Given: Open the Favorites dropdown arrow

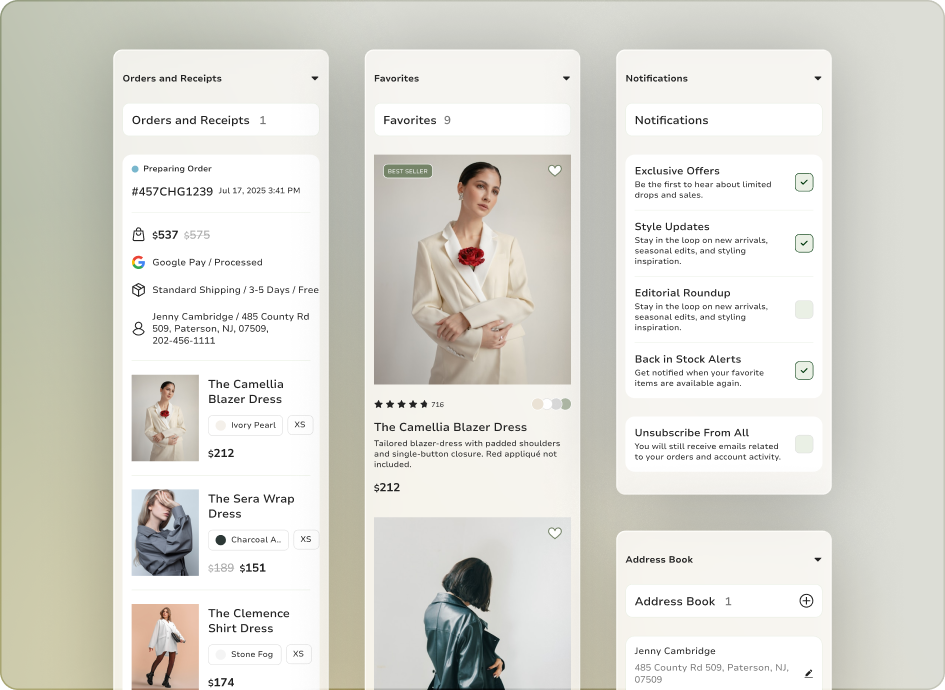Looking at the screenshot, I should [x=566, y=78].
